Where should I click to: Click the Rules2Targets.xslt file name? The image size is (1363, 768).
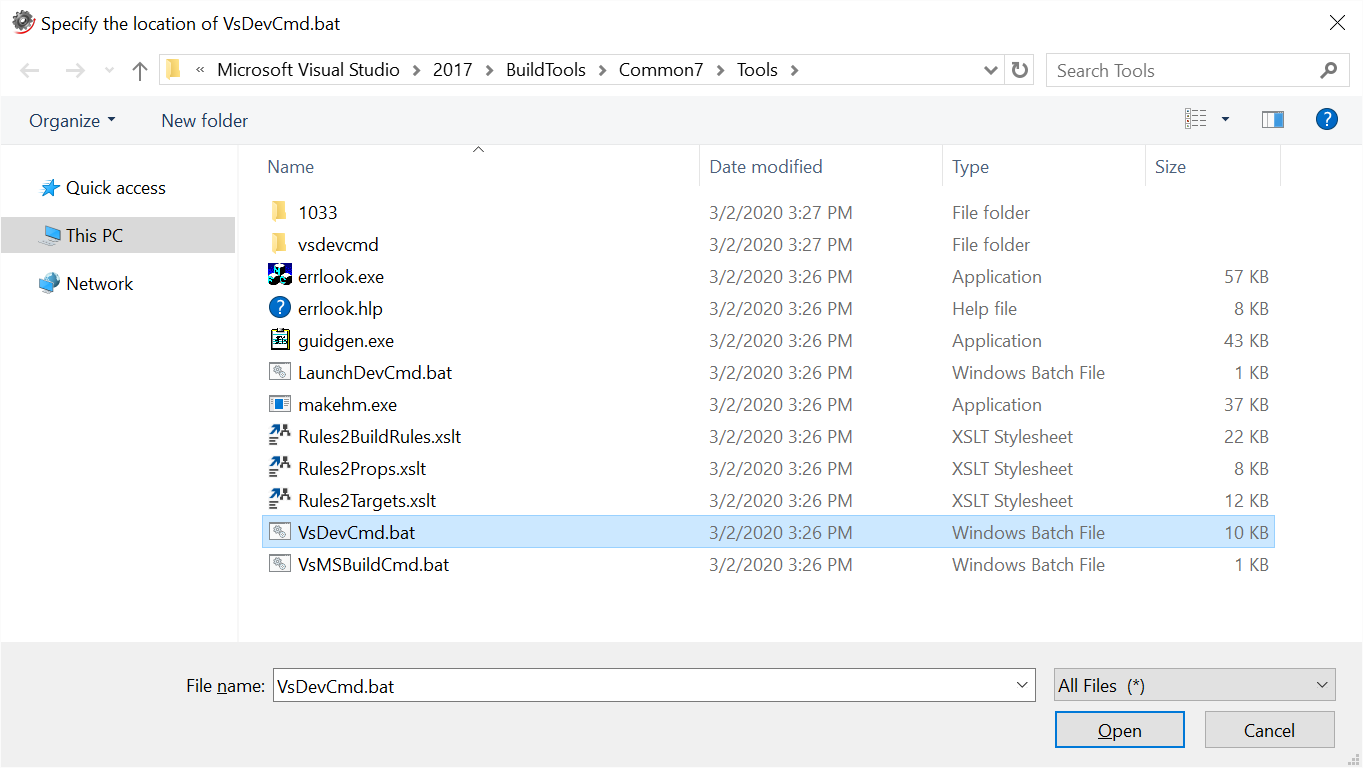(x=367, y=500)
